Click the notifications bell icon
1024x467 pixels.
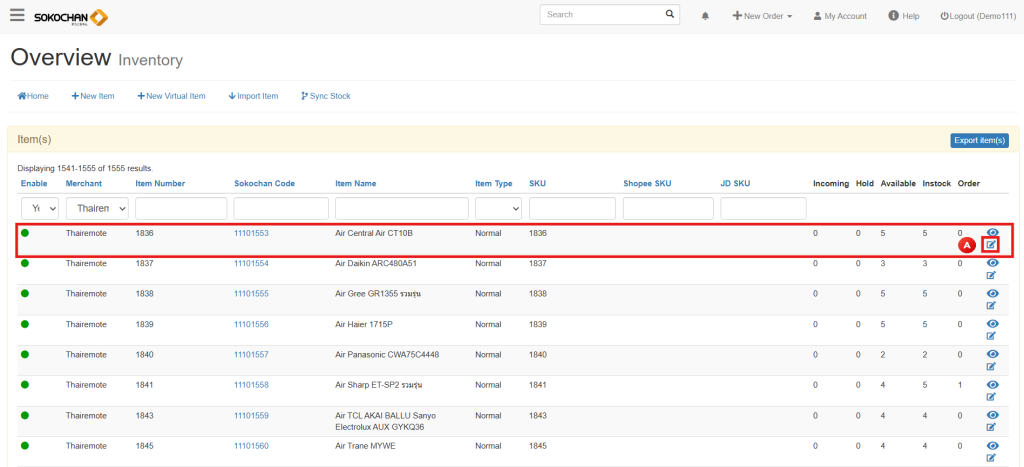[705, 16]
